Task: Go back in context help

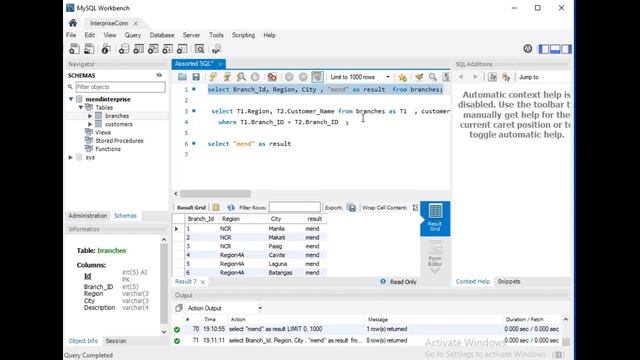Action: tap(461, 77)
